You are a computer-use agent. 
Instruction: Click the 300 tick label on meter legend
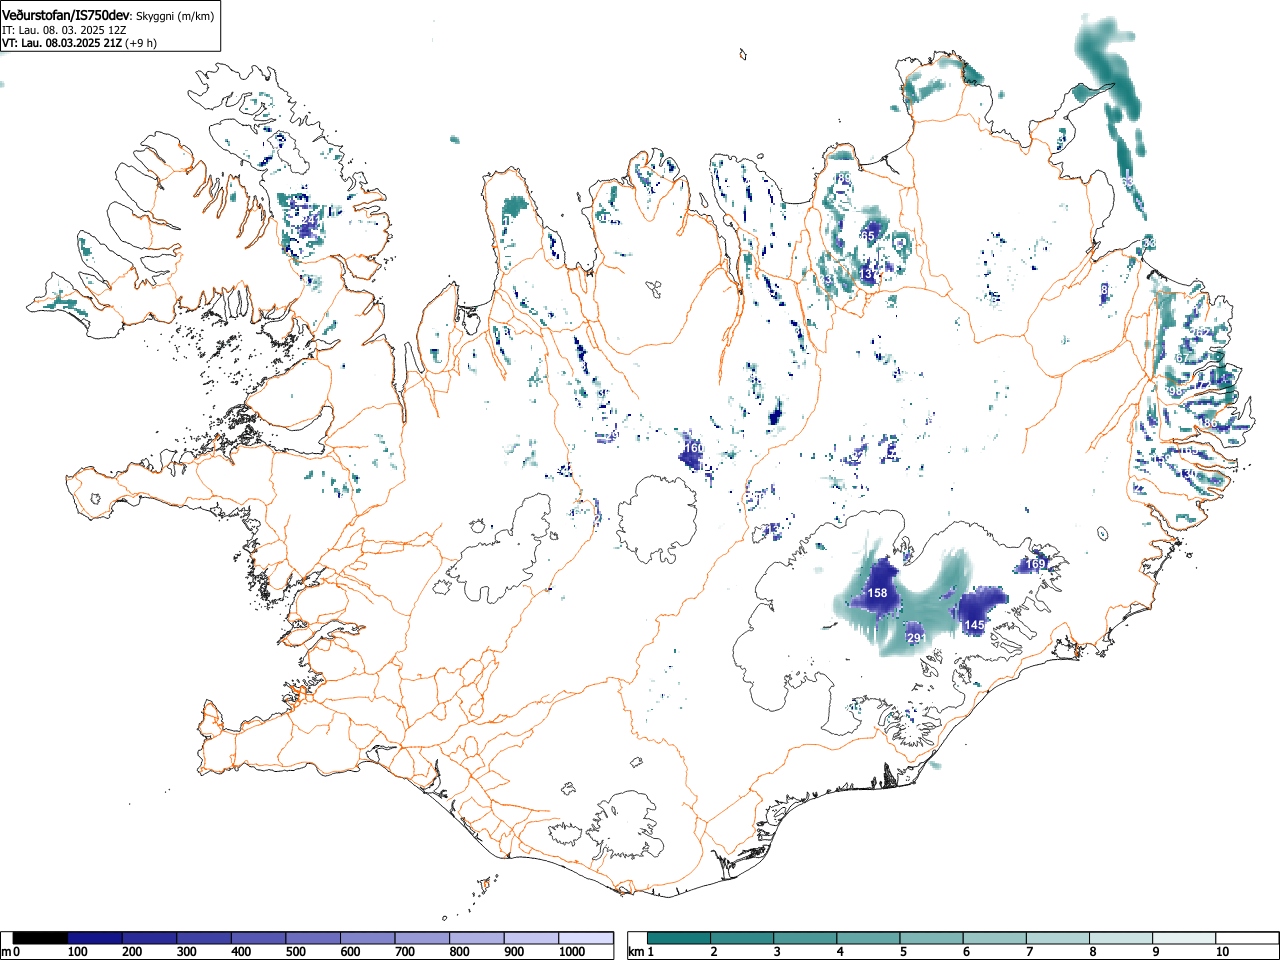click(x=187, y=952)
